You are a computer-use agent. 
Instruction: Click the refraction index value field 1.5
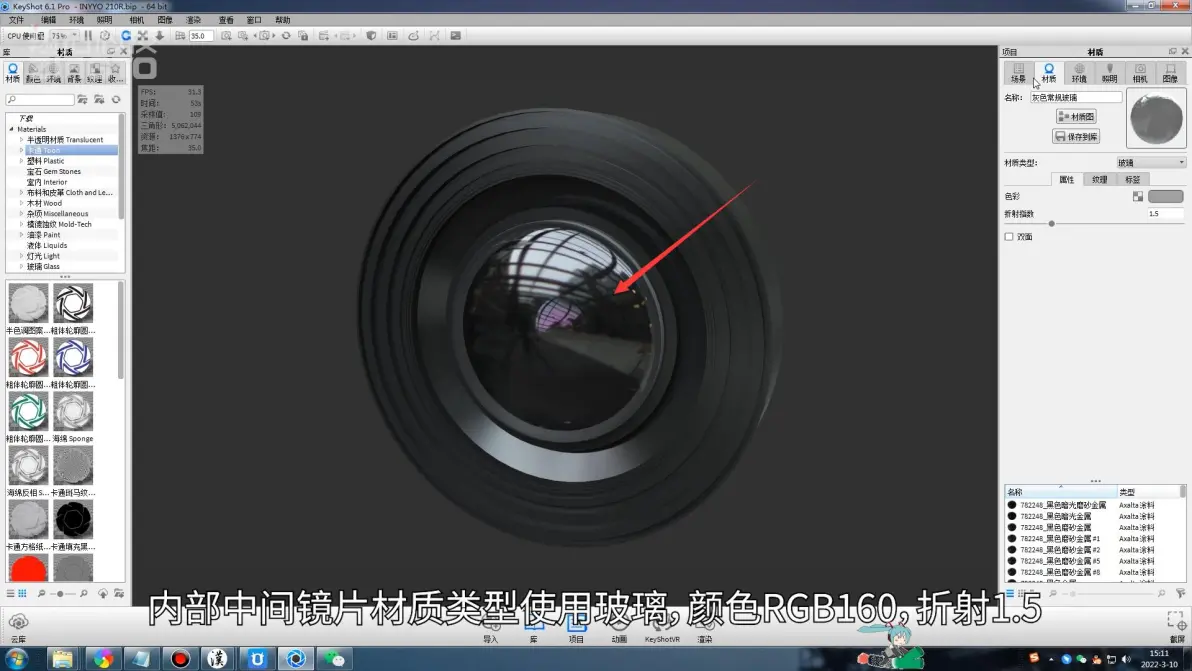[x=1165, y=214]
